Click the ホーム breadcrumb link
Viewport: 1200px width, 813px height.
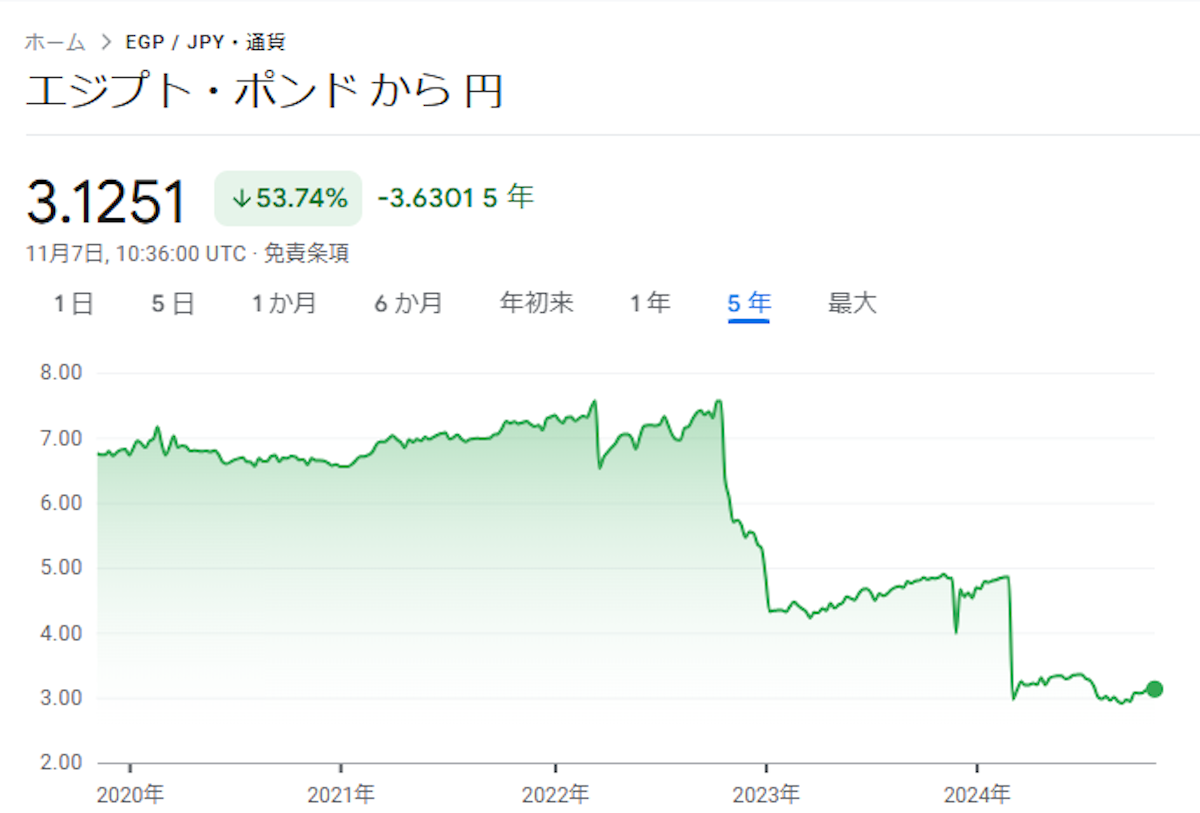point(55,43)
